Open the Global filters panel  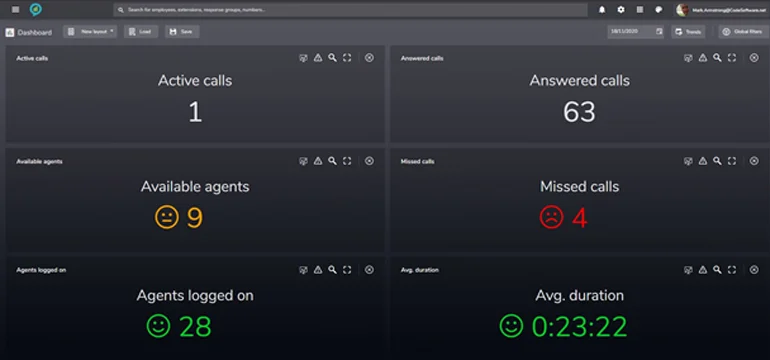click(742, 32)
